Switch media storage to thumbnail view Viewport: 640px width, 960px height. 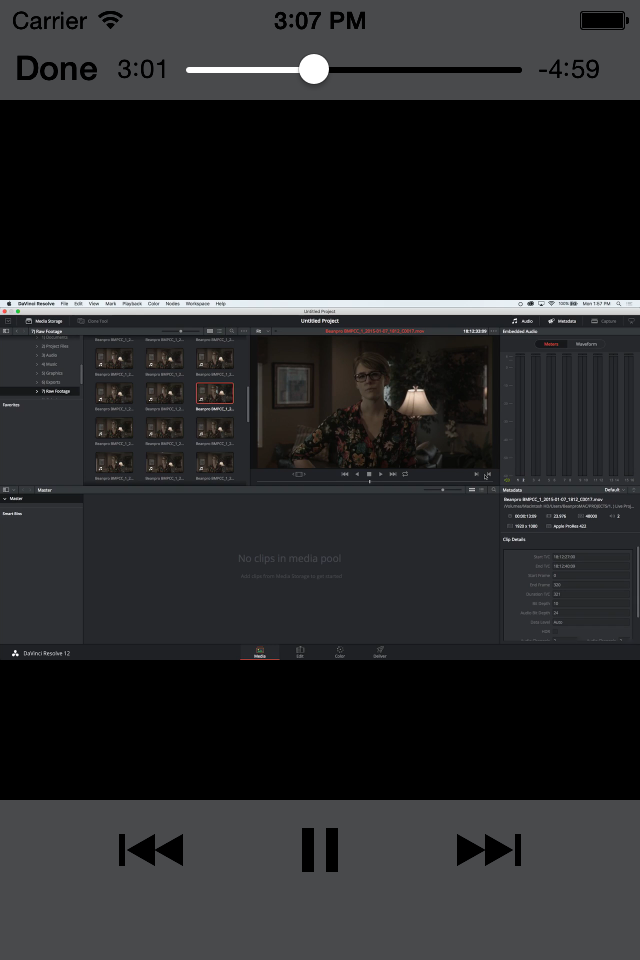point(209,331)
